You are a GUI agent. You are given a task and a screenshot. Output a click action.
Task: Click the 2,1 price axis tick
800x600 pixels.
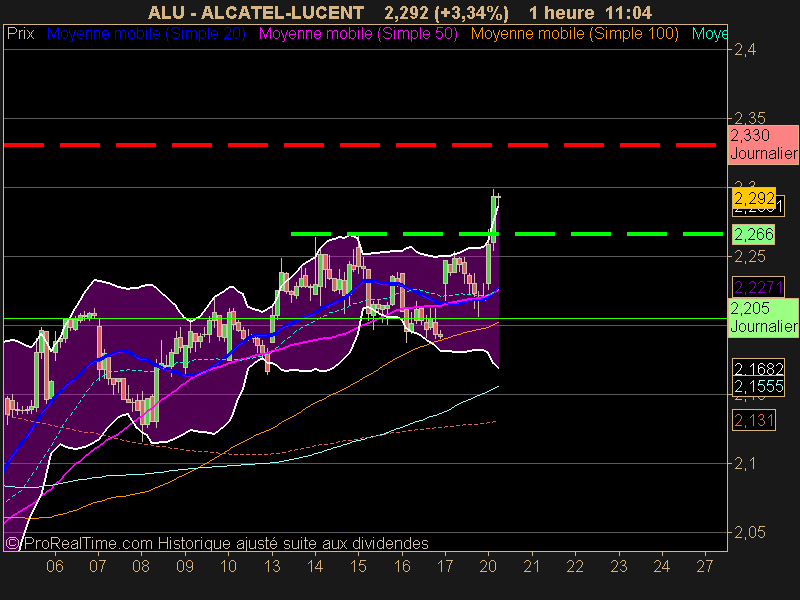[745, 463]
